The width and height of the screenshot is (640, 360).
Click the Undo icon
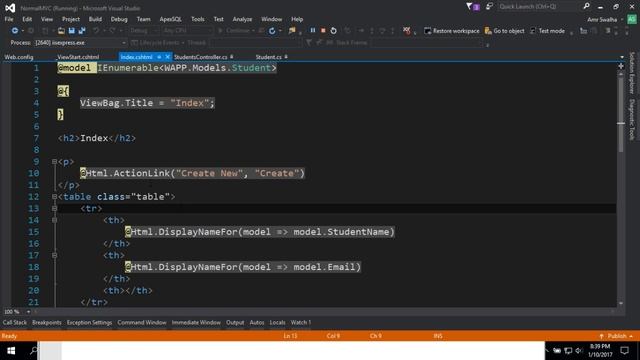(x=96, y=31)
